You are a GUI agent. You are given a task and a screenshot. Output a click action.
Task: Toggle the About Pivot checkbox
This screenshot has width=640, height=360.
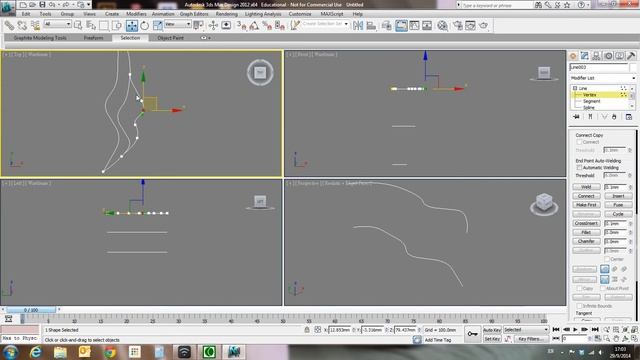tap(603, 289)
